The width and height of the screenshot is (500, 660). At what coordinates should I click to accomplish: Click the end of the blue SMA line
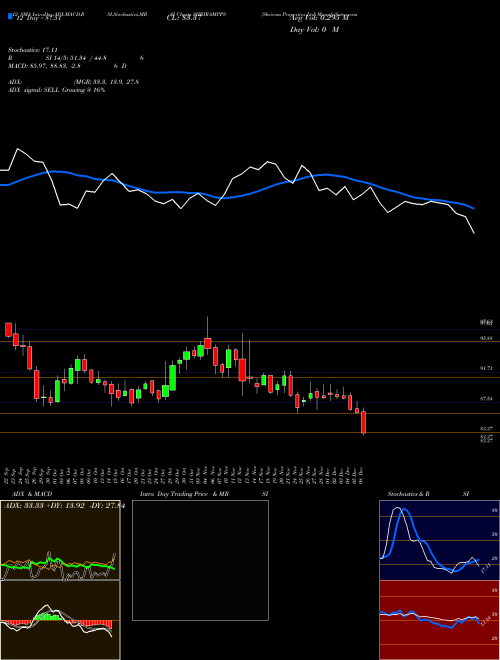pos(474,208)
